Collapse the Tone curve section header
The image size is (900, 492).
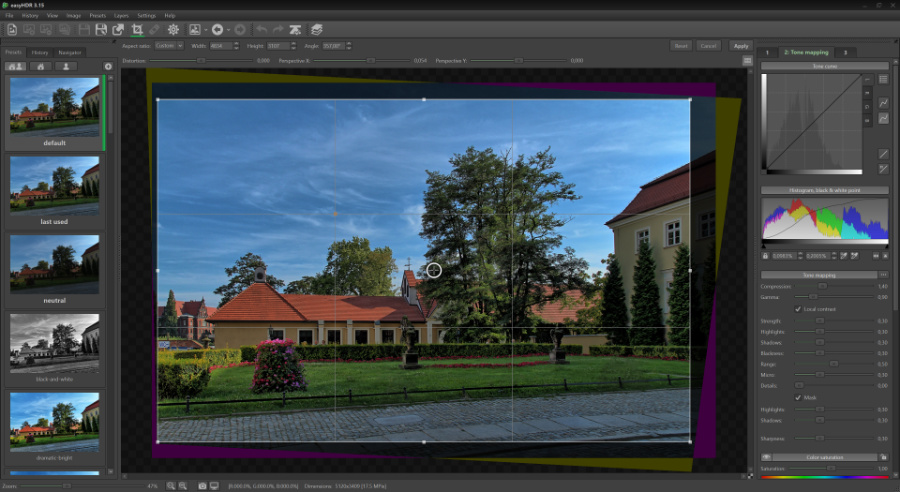(x=824, y=66)
